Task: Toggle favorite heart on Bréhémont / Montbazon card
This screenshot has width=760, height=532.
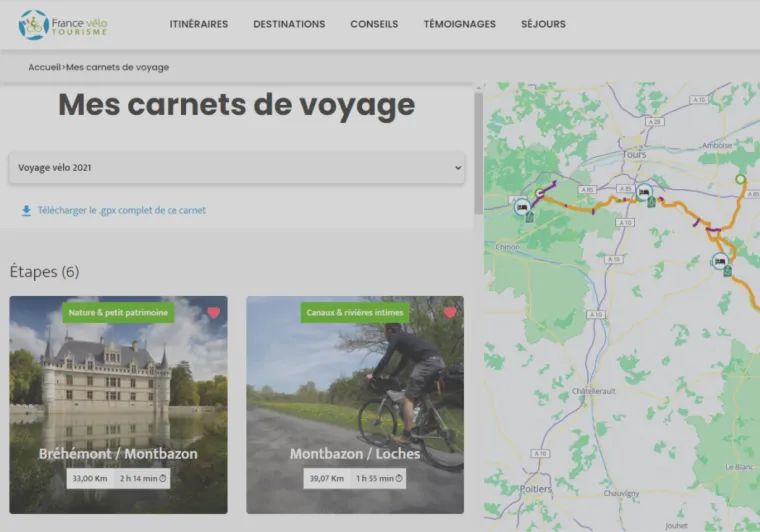Action: [x=214, y=313]
